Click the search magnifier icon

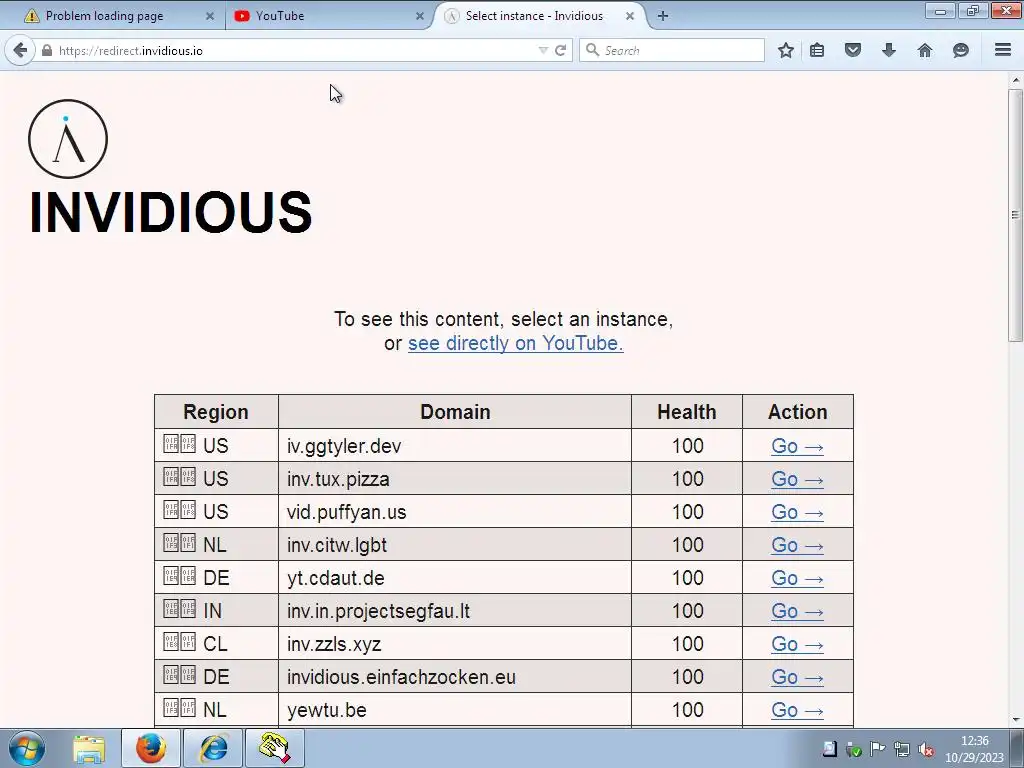592,50
